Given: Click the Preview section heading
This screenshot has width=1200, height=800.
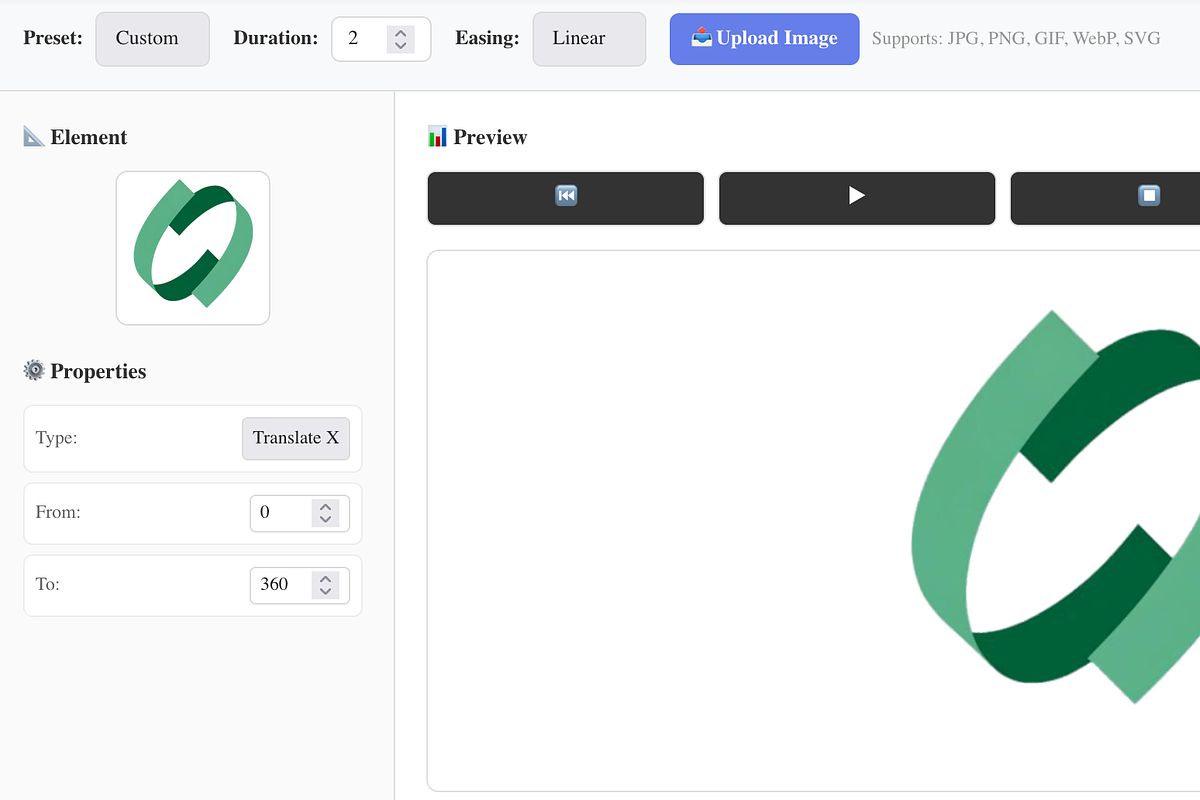Looking at the screenshot, I should tap(477, 137).
